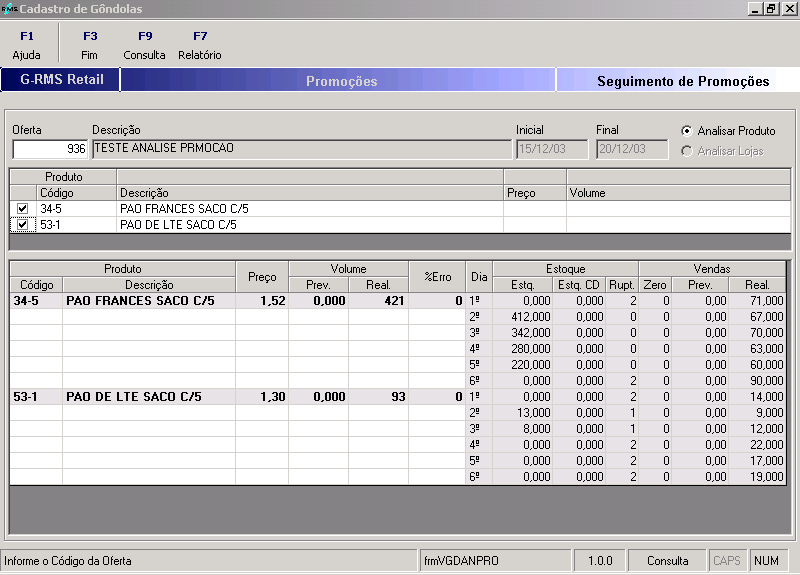Click stock value 280,000

click(x=523, y=348)
